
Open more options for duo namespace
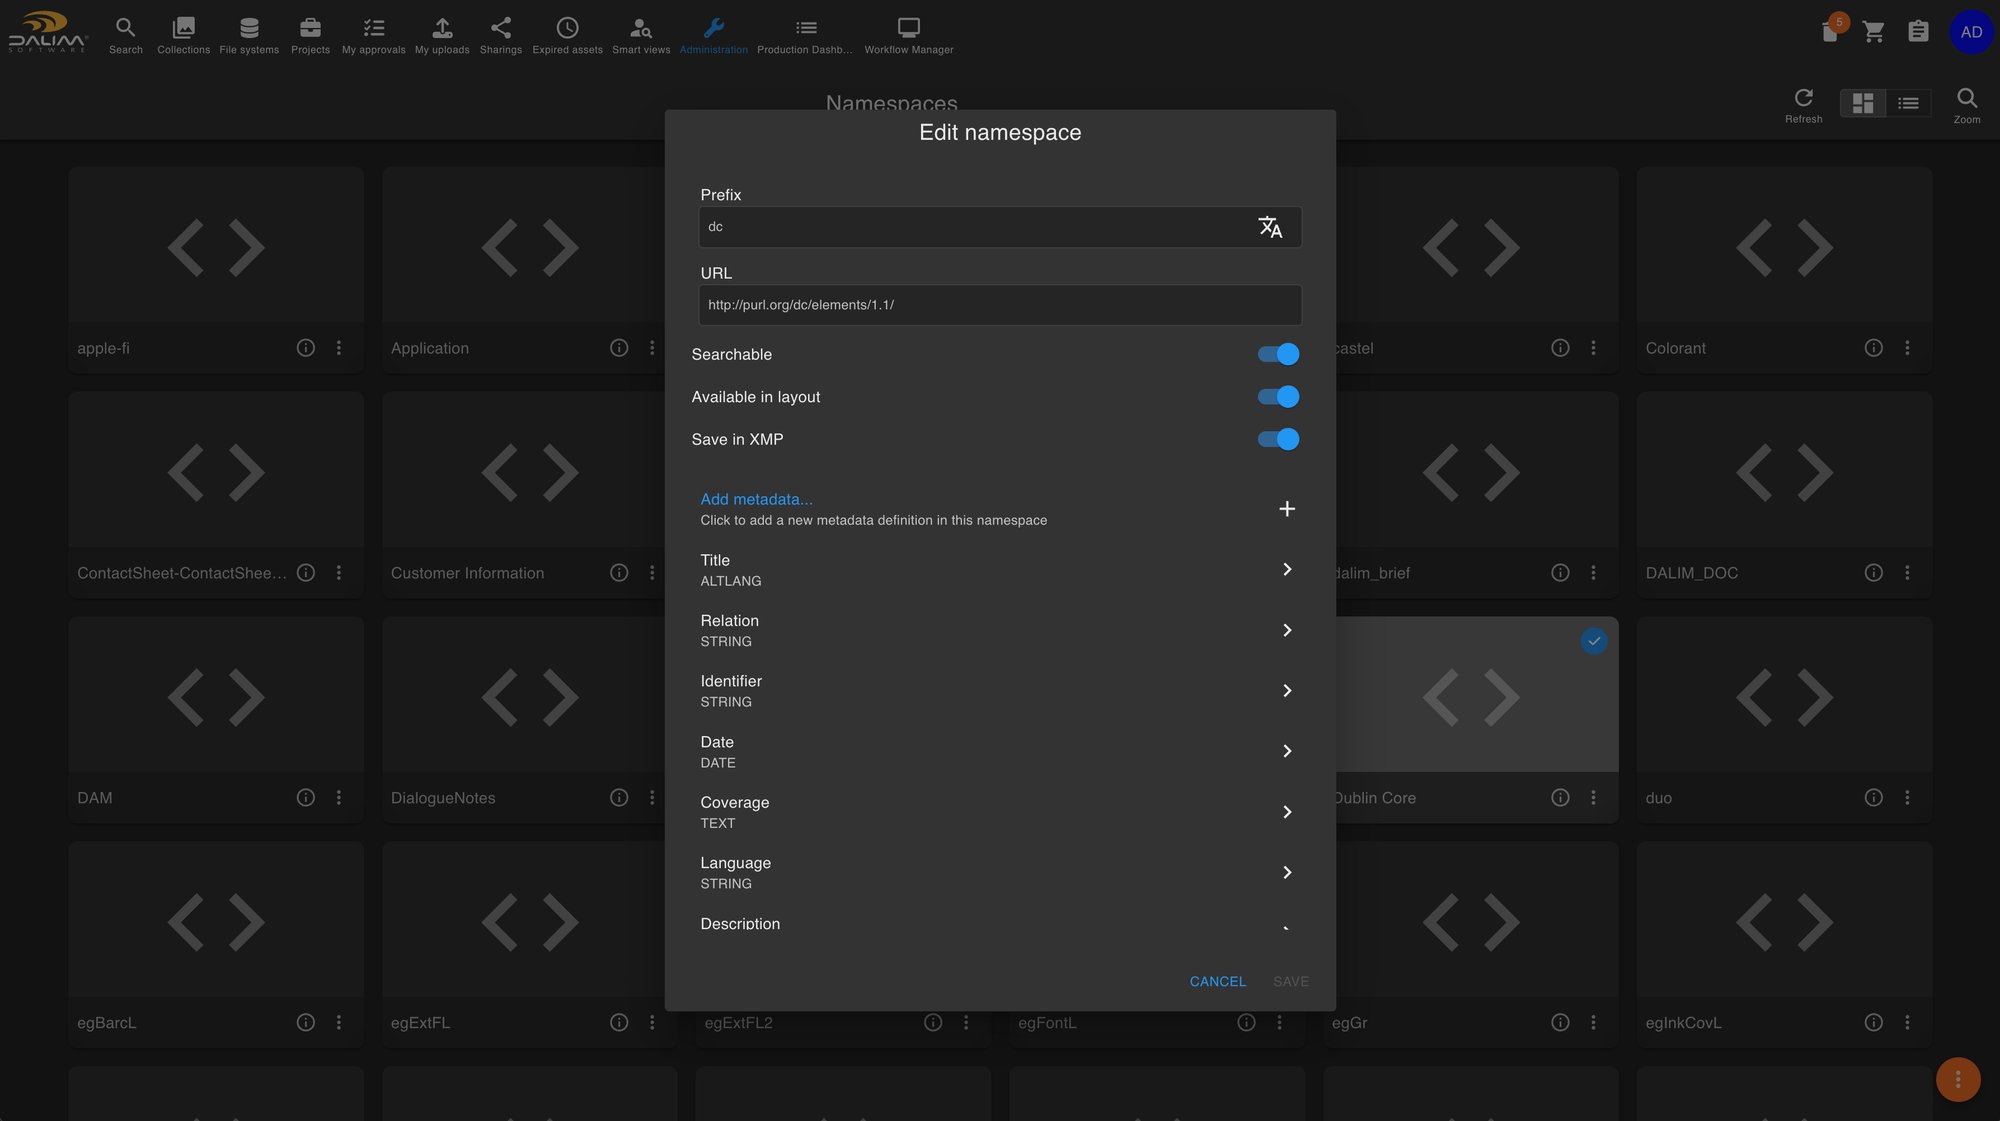tap(1907, 798)
